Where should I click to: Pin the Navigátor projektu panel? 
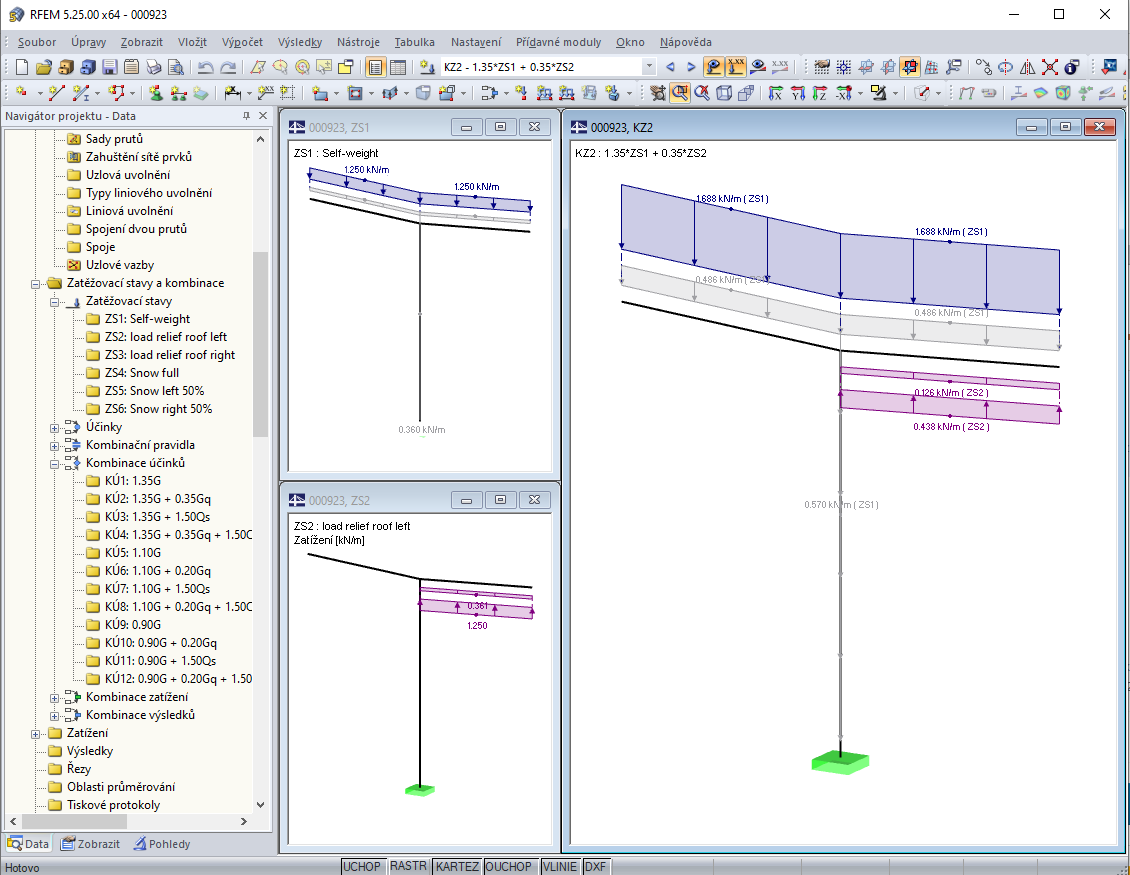(x=246, y=115)
